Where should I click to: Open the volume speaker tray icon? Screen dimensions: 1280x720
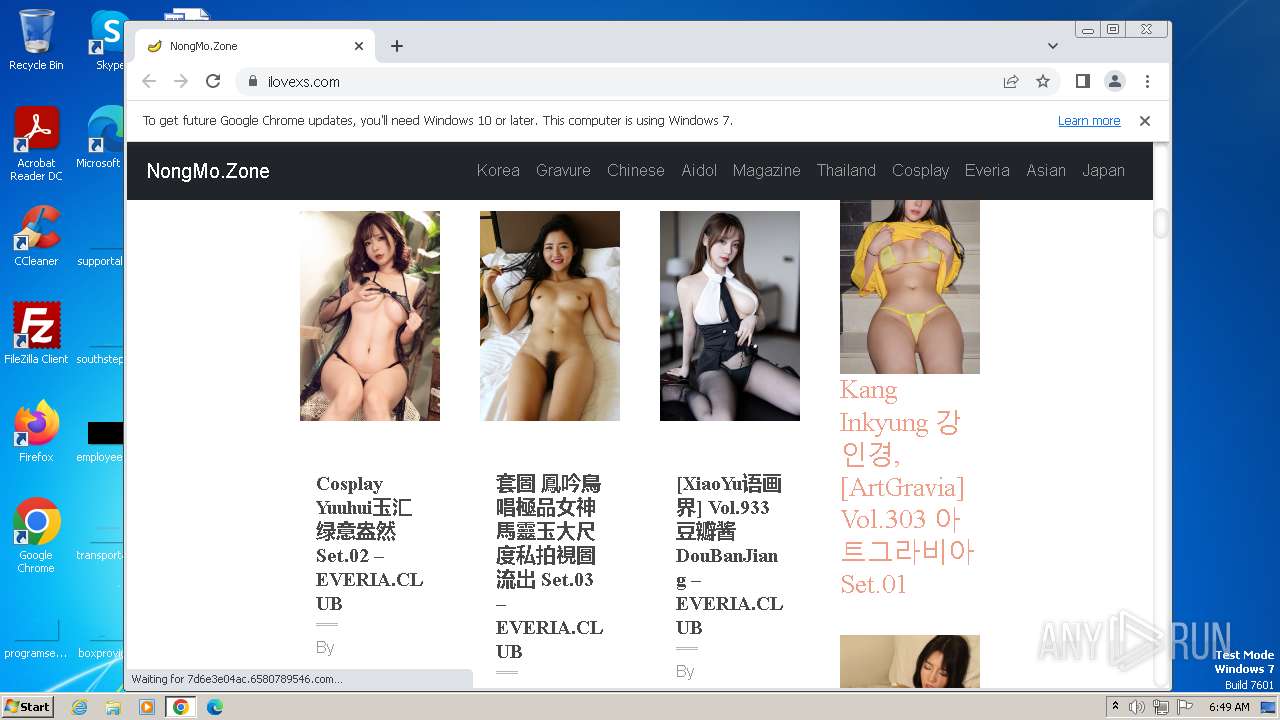pyautogui.click(x=1137, y=707)
